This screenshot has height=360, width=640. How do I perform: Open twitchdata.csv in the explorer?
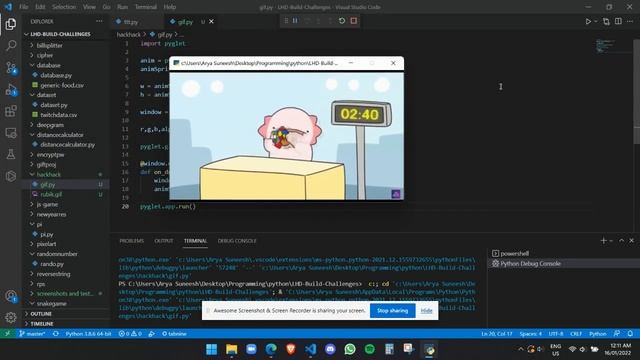(58, 115)
